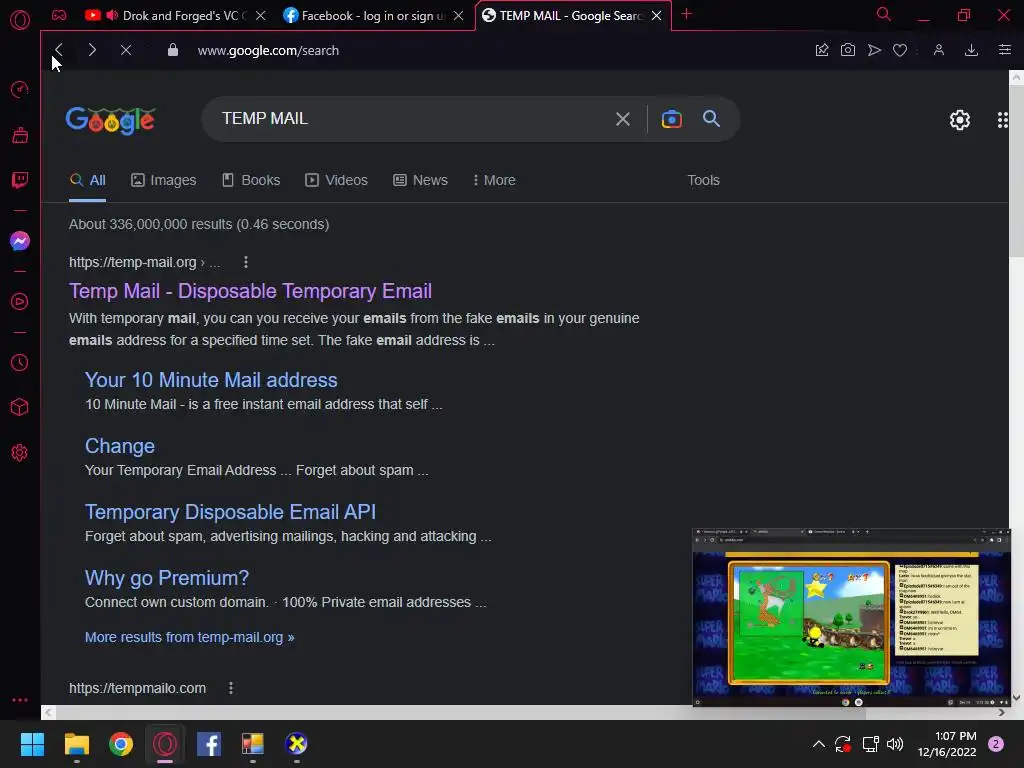This screenshot has height=768, width=1024.
Task: Open options for tempmailo.com result
Action: (231, 688)
